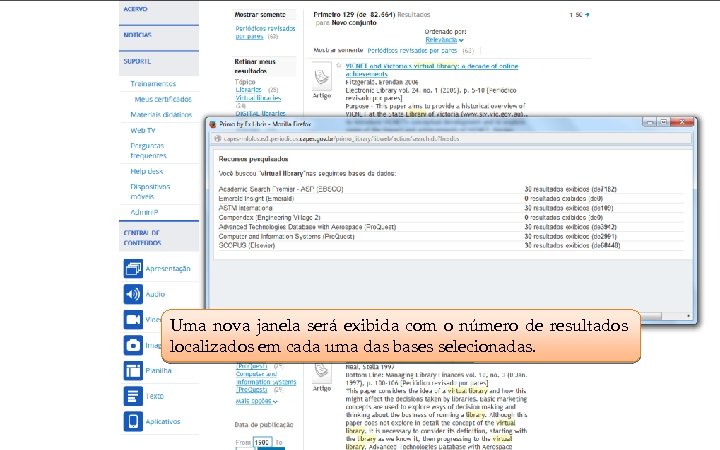
Task: Click the From year input field
Action: tap(262, 442)
